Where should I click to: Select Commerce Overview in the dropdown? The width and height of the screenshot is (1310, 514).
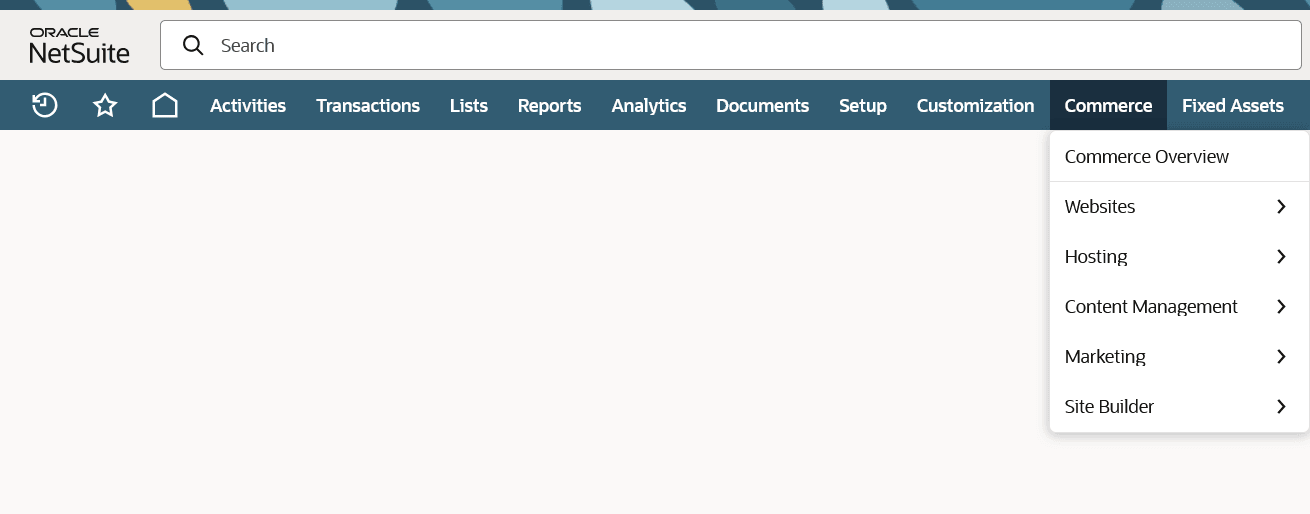pos(1179,157)
